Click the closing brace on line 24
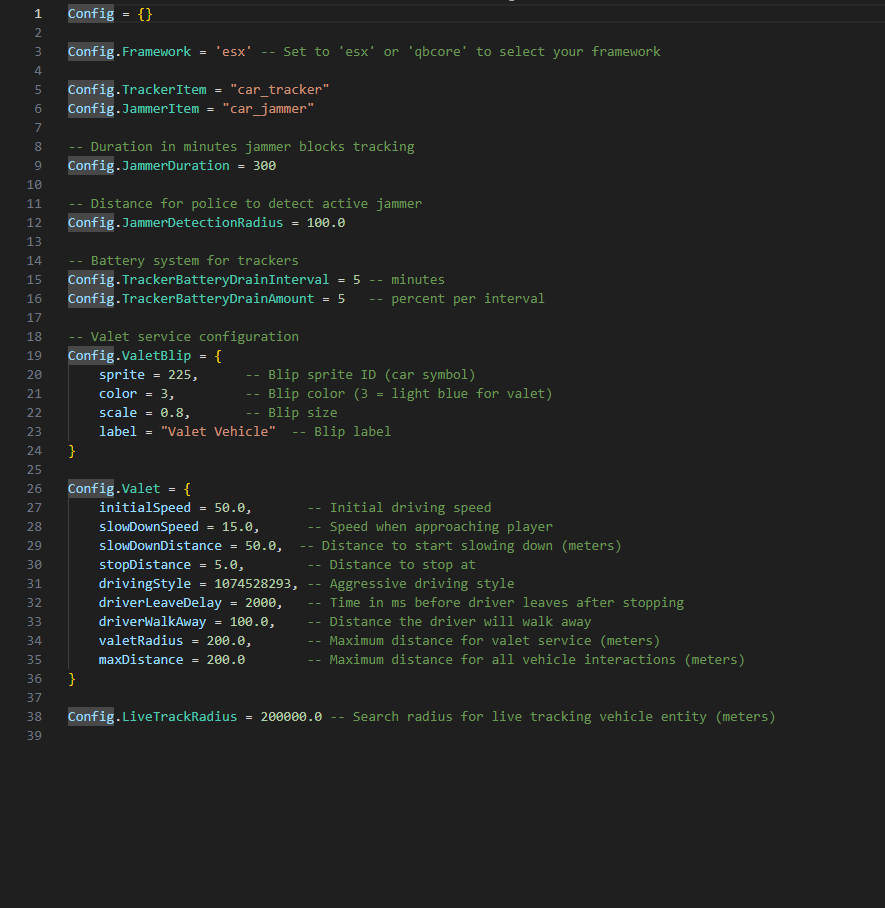The image size is (885, 908). [72, 451]
